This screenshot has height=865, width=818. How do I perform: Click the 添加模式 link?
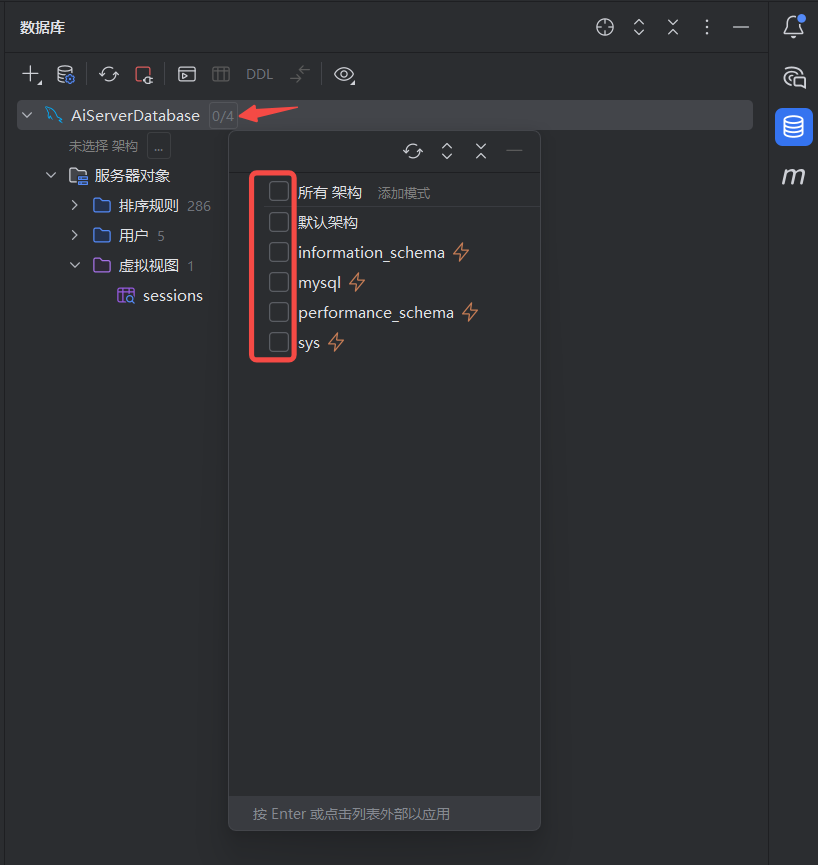404,193
